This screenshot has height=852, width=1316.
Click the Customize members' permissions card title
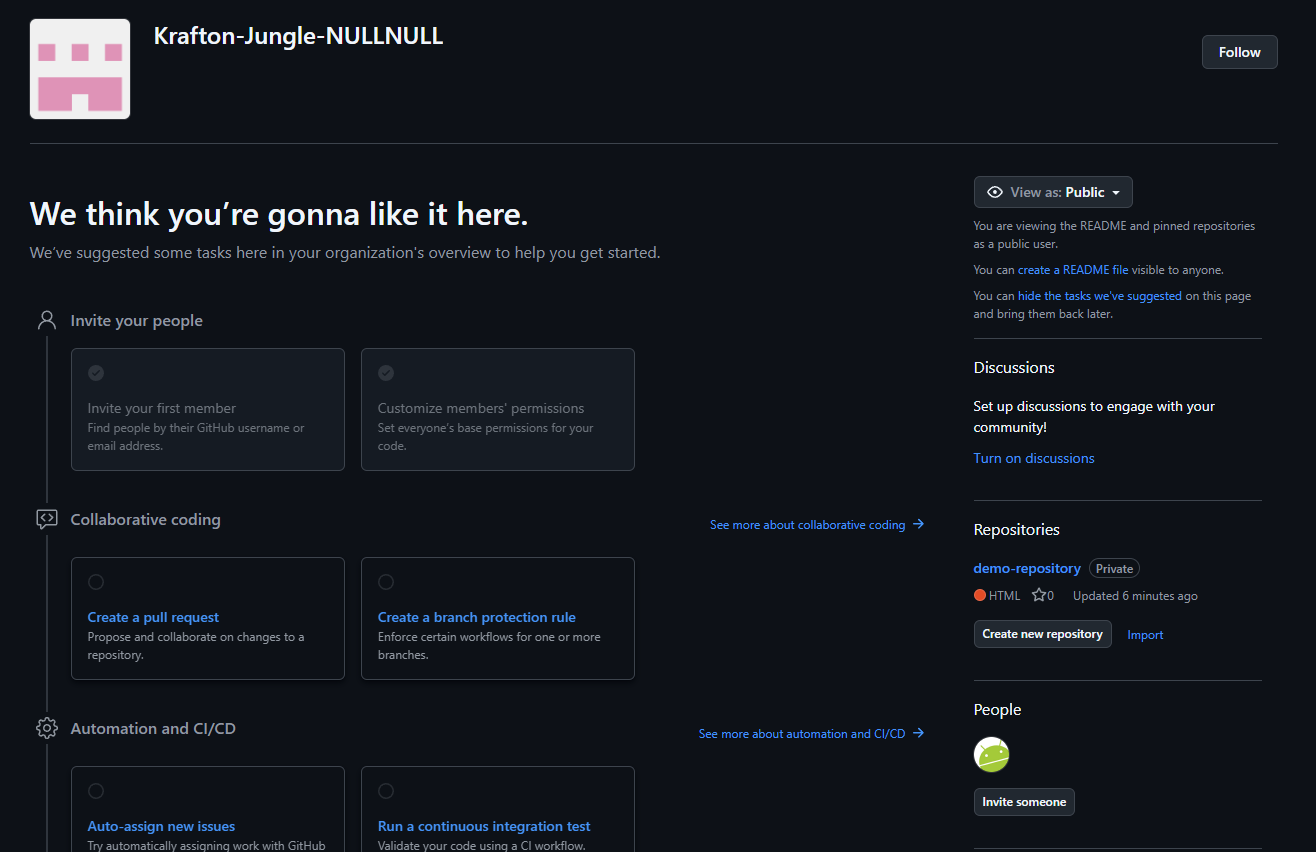point(481,408)
